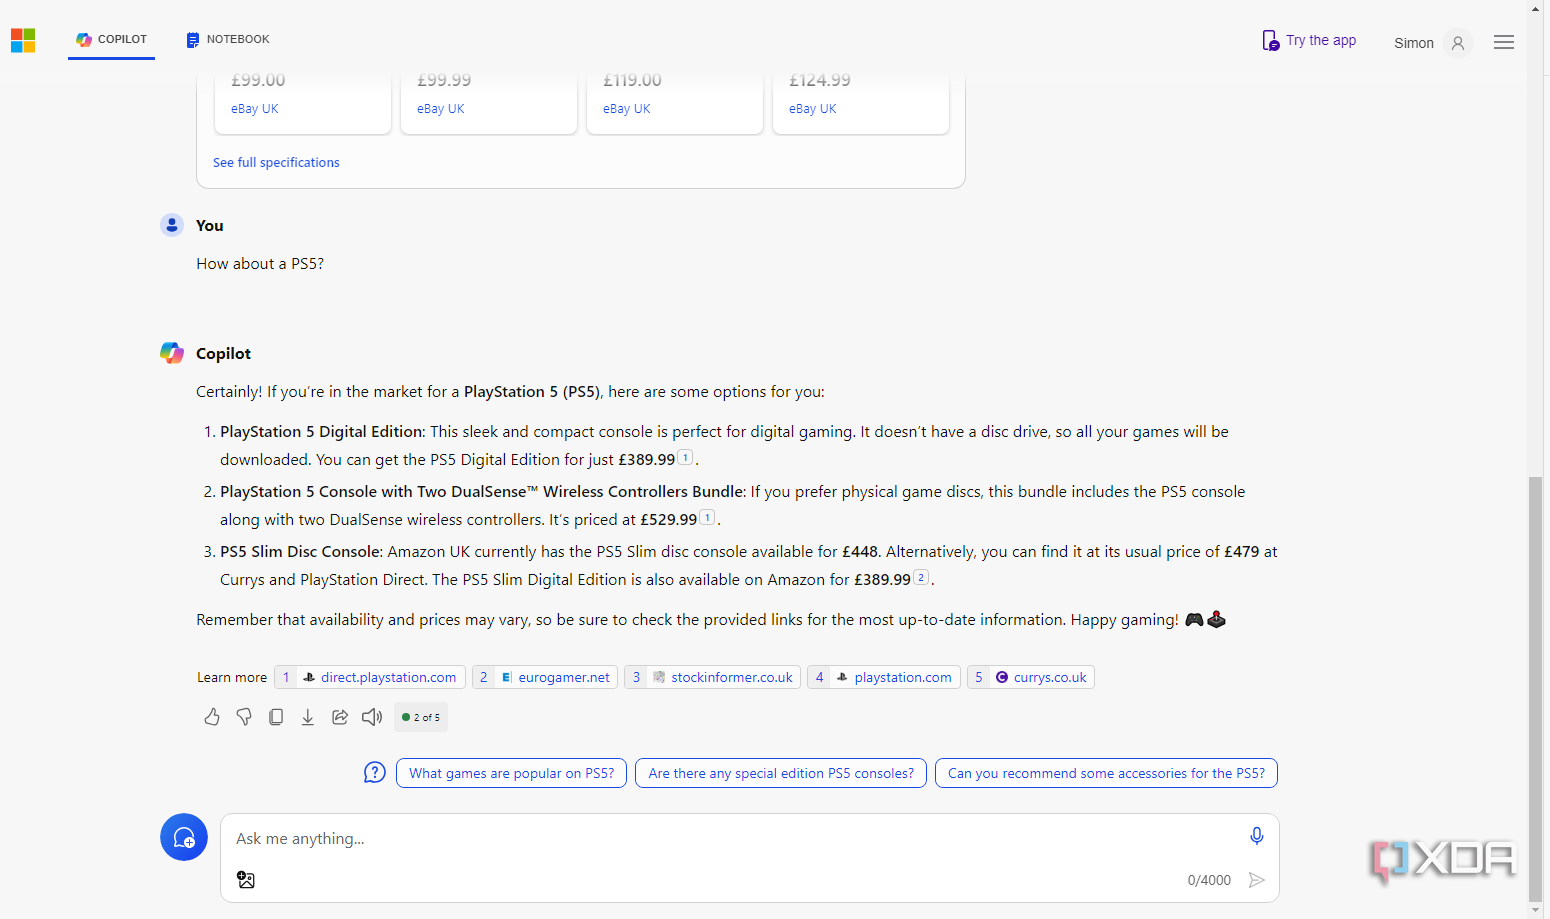Screen dimensions: 1550x919
Task: Open direct.playstation.com source link
Action: [370, 677]
